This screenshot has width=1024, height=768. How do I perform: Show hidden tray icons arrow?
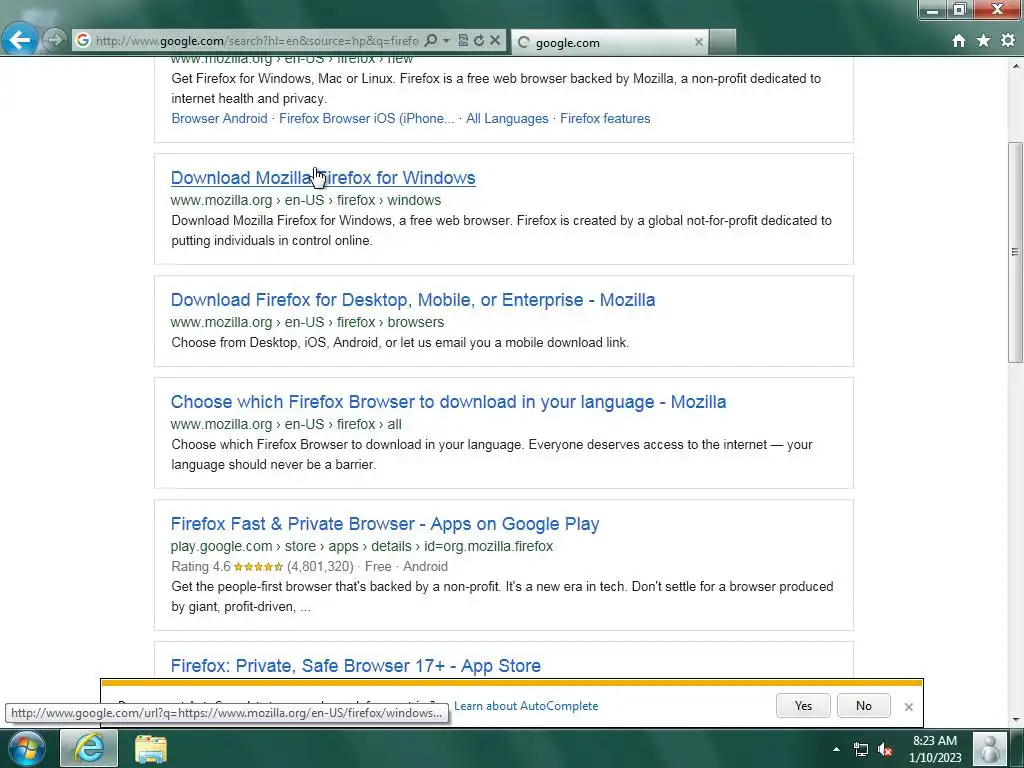pos(836,749)
